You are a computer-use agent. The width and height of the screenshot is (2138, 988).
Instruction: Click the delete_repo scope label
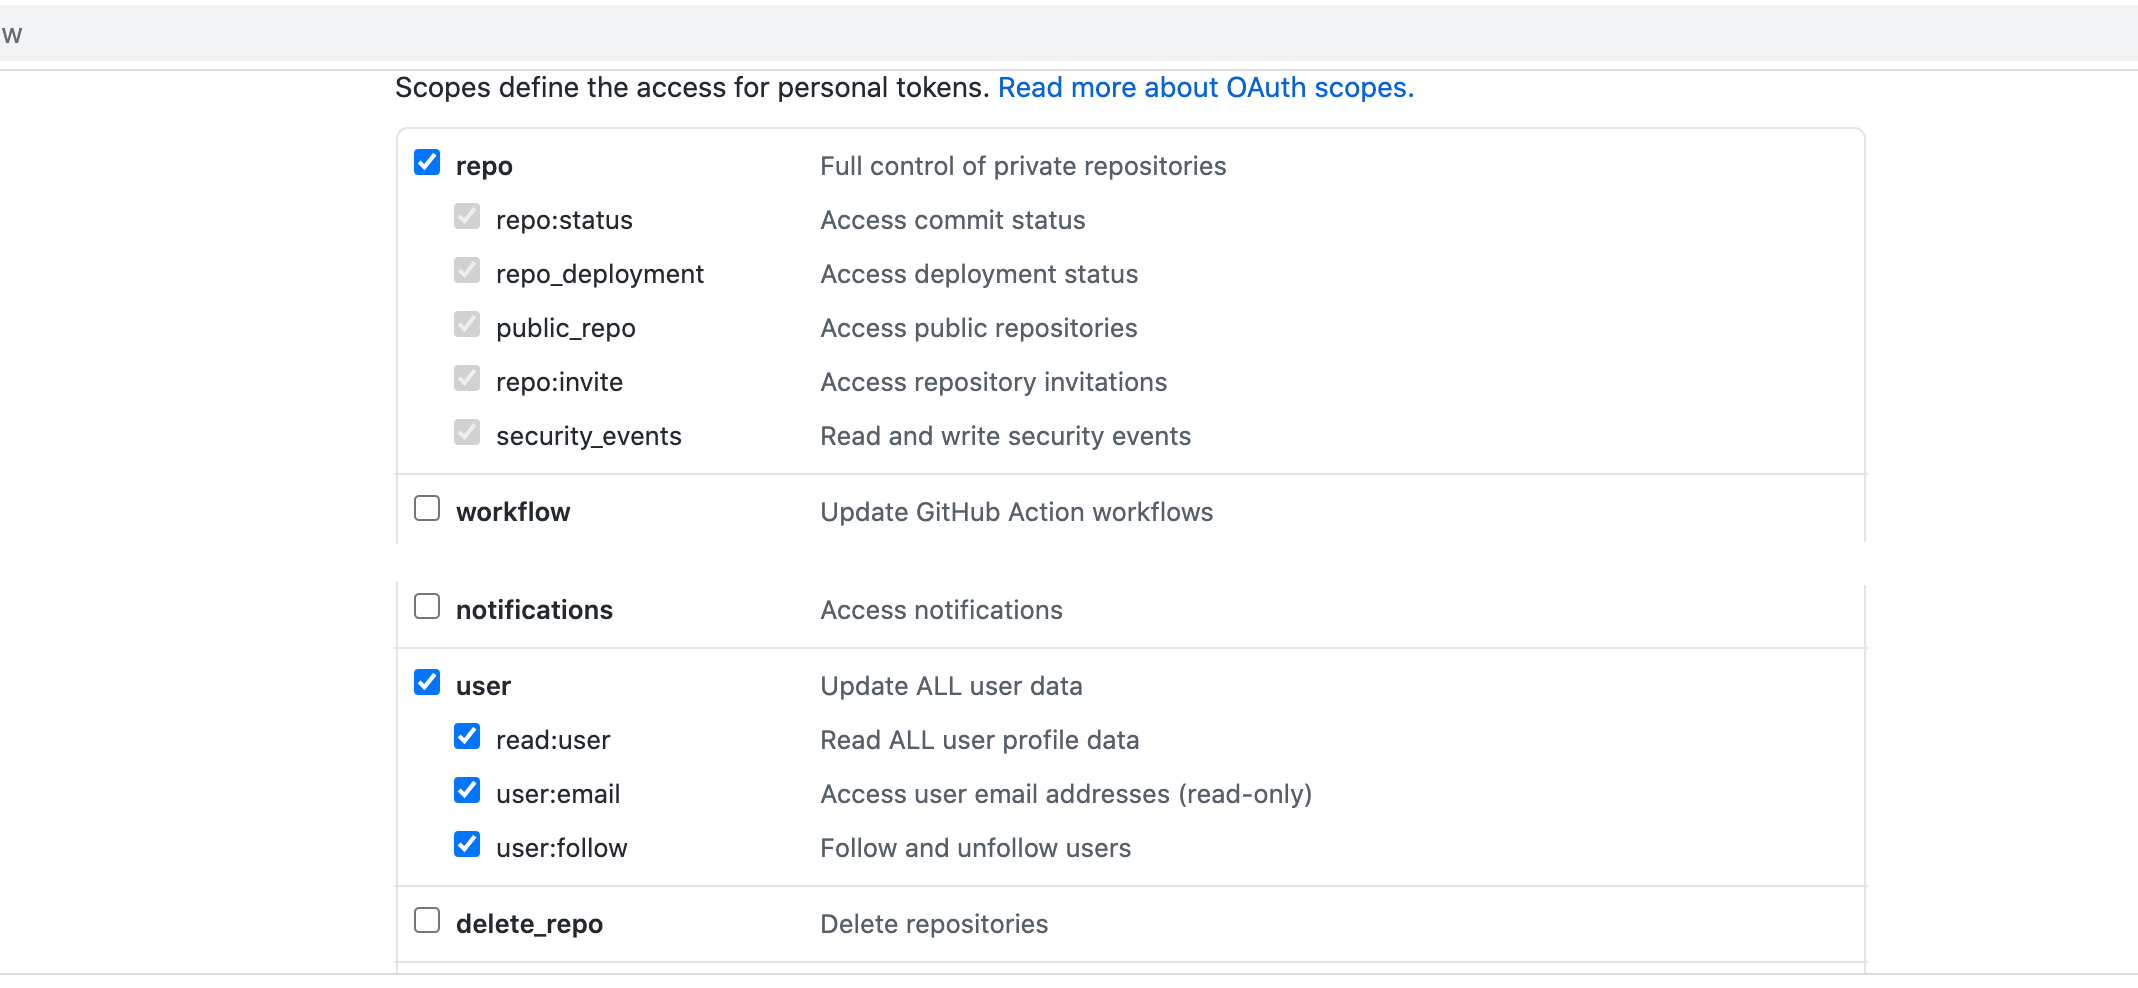coord(529,924)
